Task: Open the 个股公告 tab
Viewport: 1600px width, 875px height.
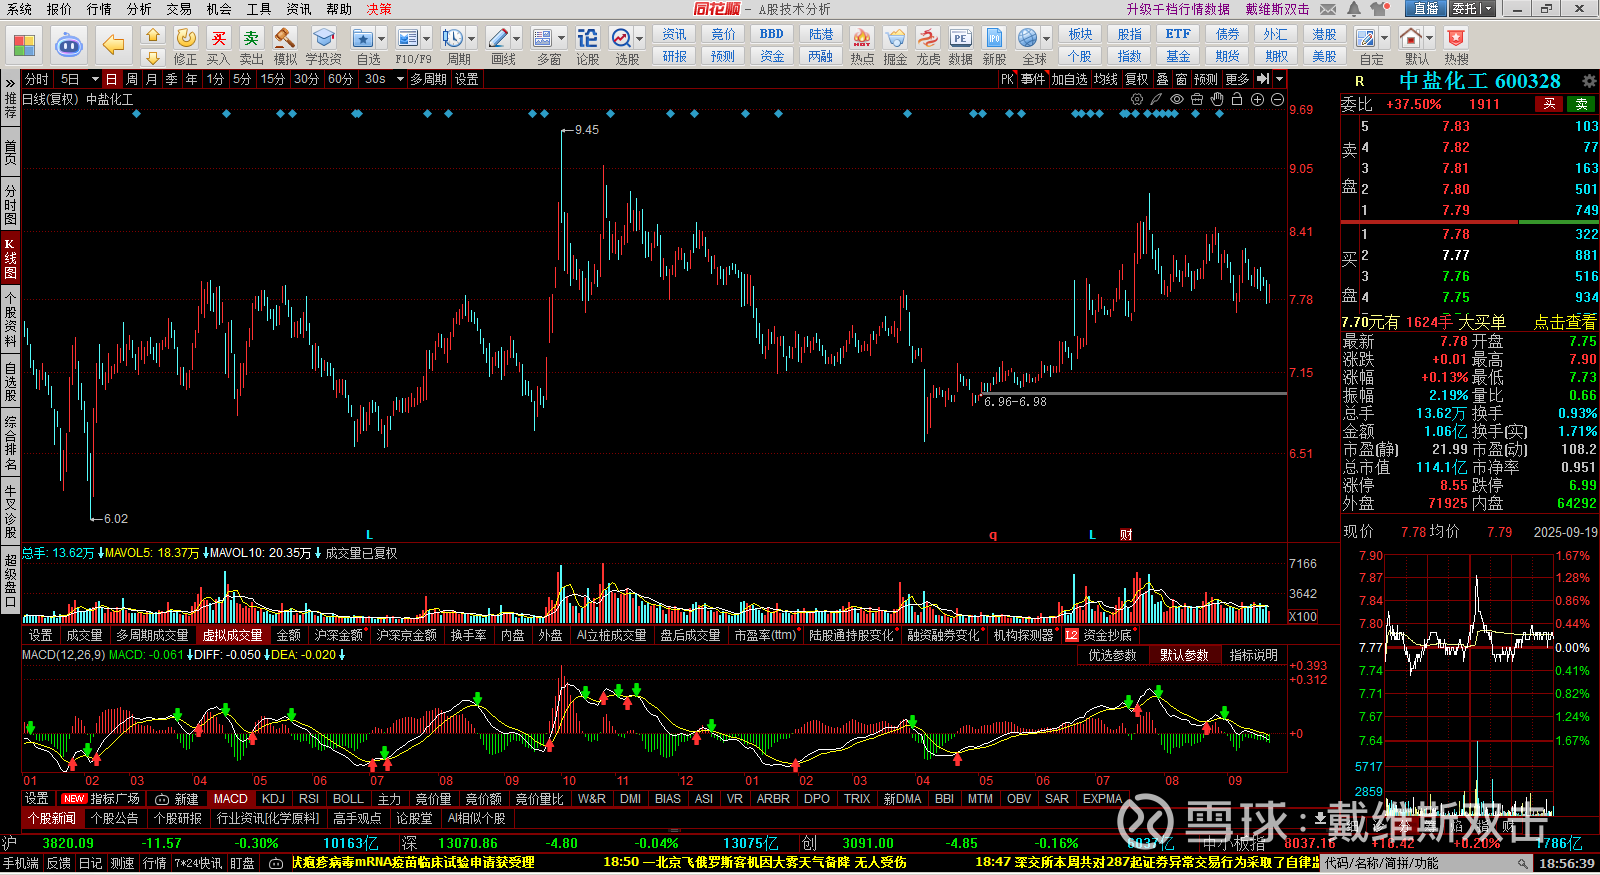Action: pos(115,818)
